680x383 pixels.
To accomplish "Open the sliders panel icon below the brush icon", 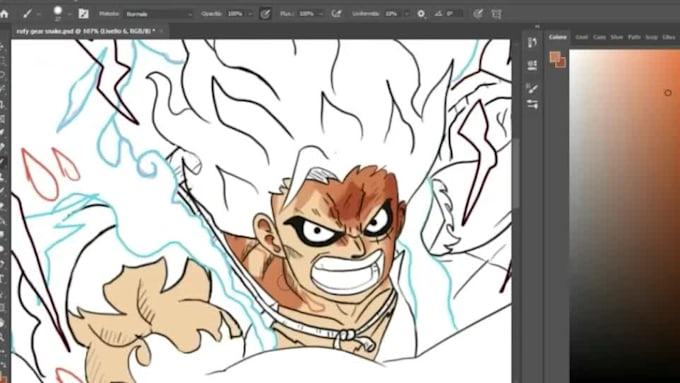I will coord(533,105).
